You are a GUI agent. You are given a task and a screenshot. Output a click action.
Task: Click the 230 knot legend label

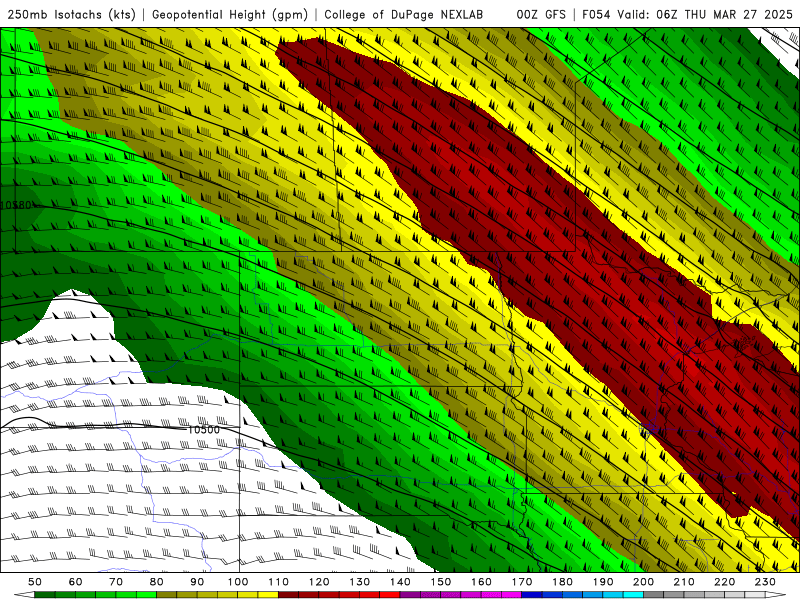[765, 582]
